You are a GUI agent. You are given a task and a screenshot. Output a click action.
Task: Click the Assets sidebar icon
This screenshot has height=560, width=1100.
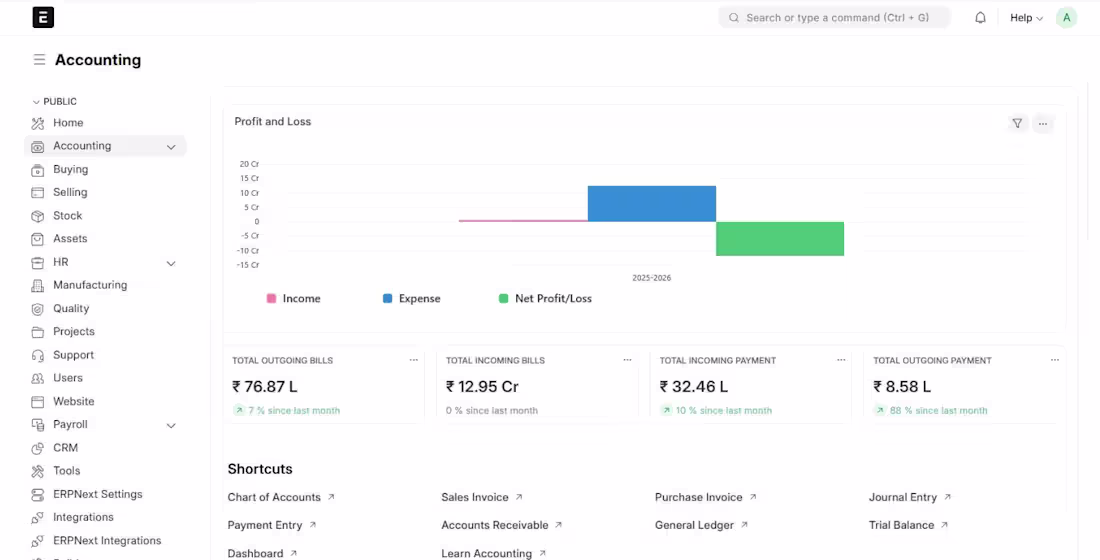[38, 239]
